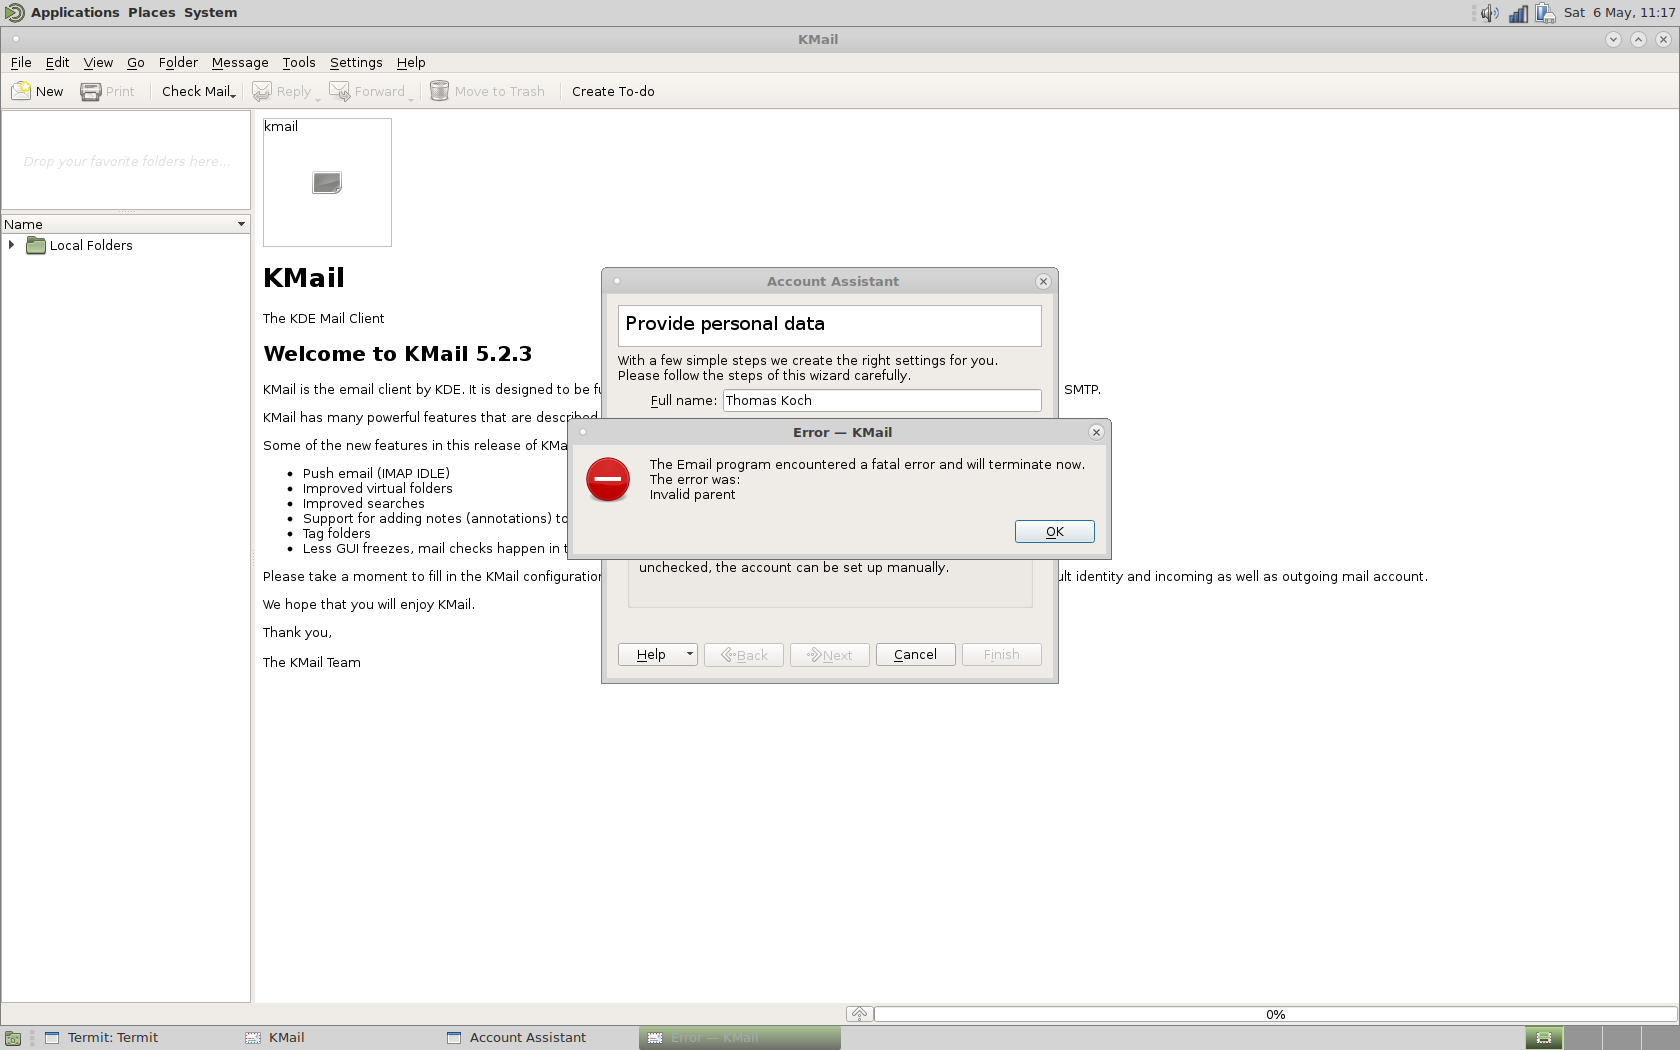This screenshot has height=1050, width=1680.
Task: Switch to Error — KMail taskbar entry
Action: coord(739,1037)
